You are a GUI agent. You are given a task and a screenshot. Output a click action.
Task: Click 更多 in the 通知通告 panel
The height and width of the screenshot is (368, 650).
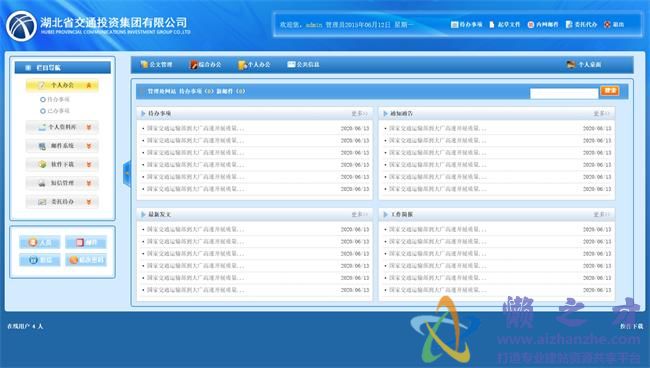601,114
